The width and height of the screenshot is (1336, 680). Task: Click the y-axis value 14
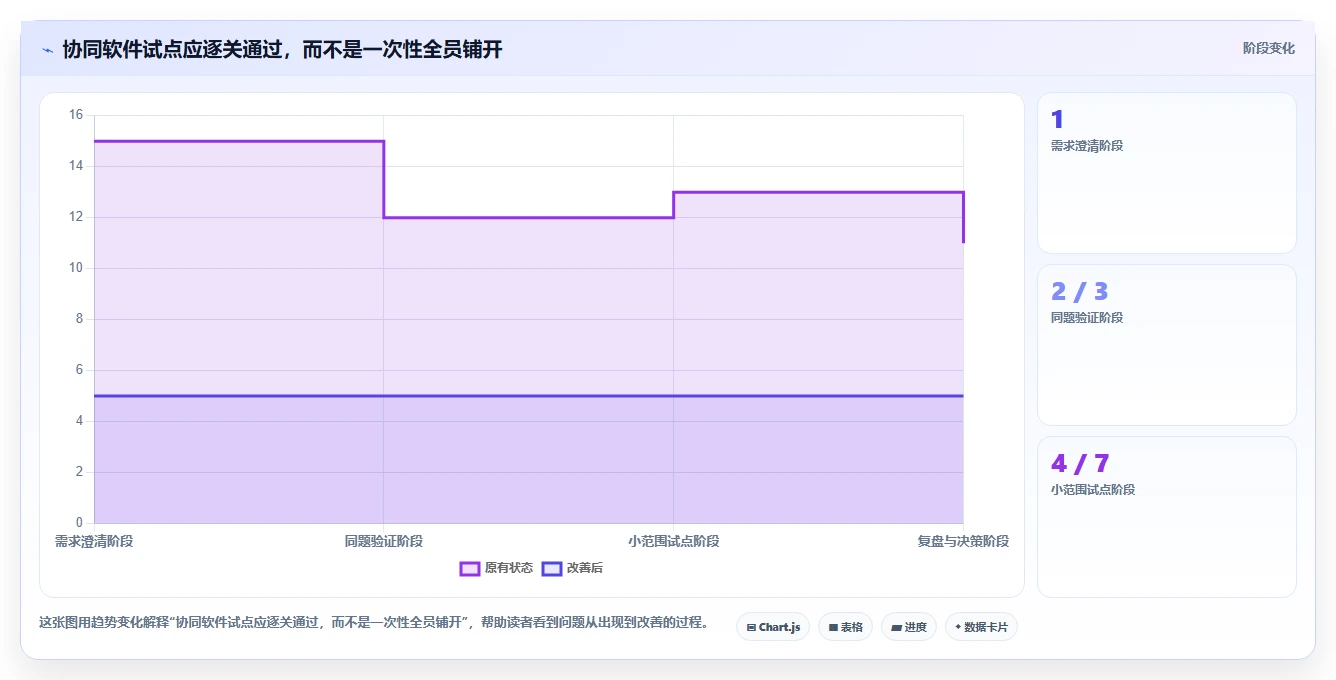pyautogui.click(x=76, y=166)
